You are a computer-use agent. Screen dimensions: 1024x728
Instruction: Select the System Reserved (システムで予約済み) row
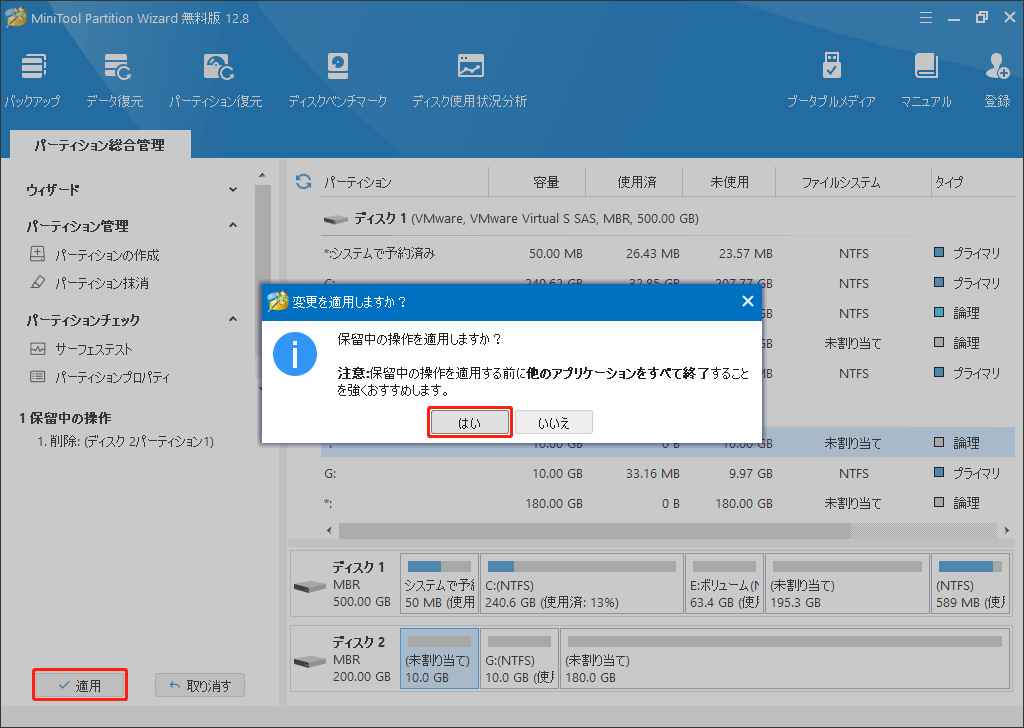click(667, 253)
